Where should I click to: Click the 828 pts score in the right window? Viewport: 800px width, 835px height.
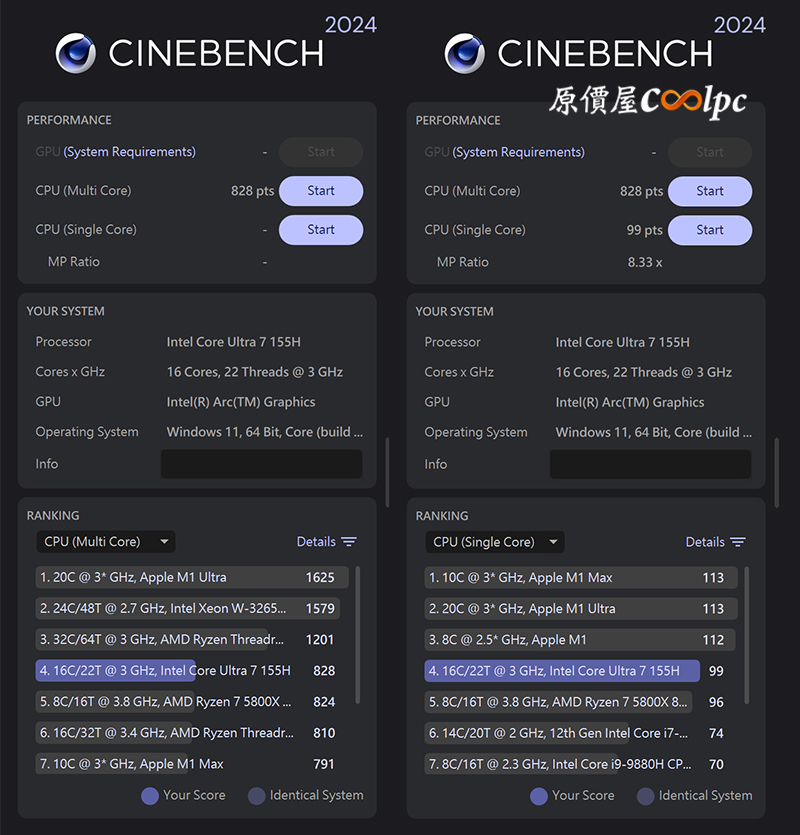click(641, 191)
